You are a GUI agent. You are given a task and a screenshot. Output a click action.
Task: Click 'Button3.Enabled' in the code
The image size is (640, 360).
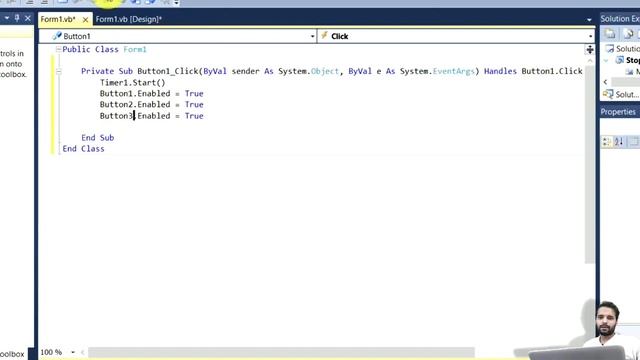coord(135,116)
